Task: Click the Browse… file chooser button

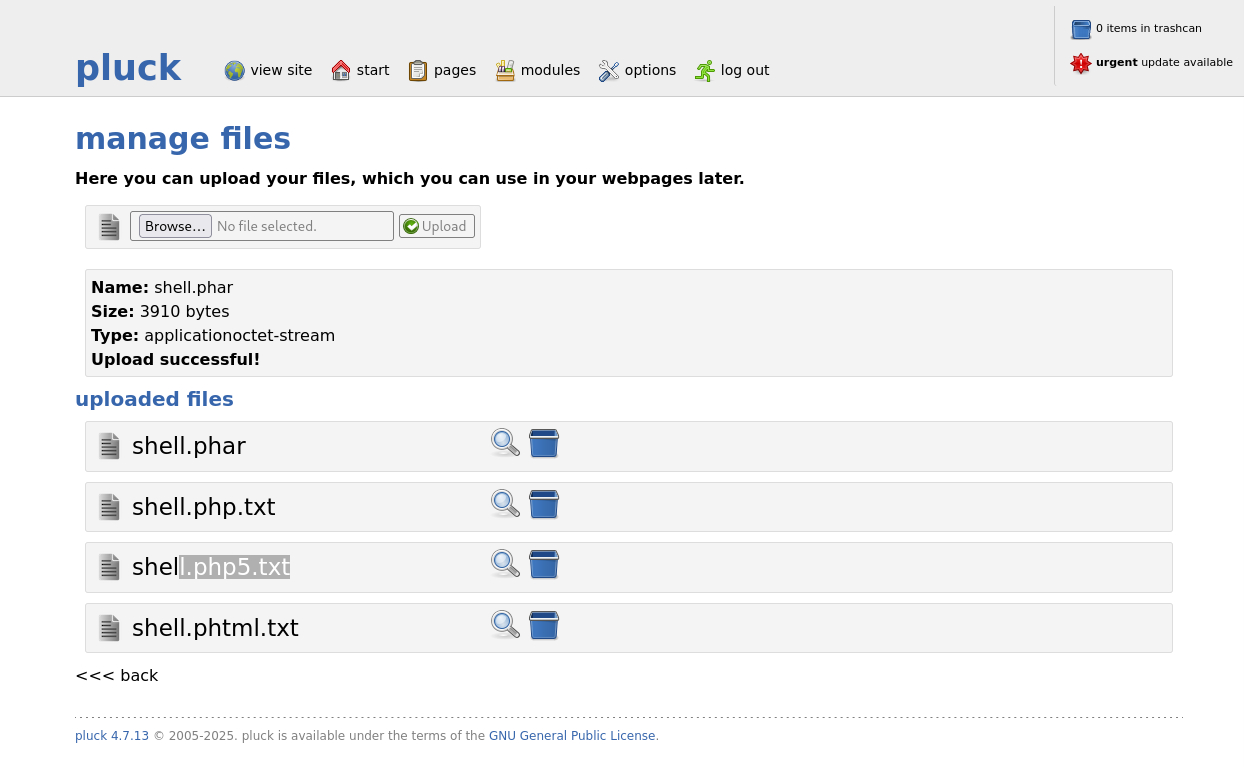Action: (x=175, y=226)
